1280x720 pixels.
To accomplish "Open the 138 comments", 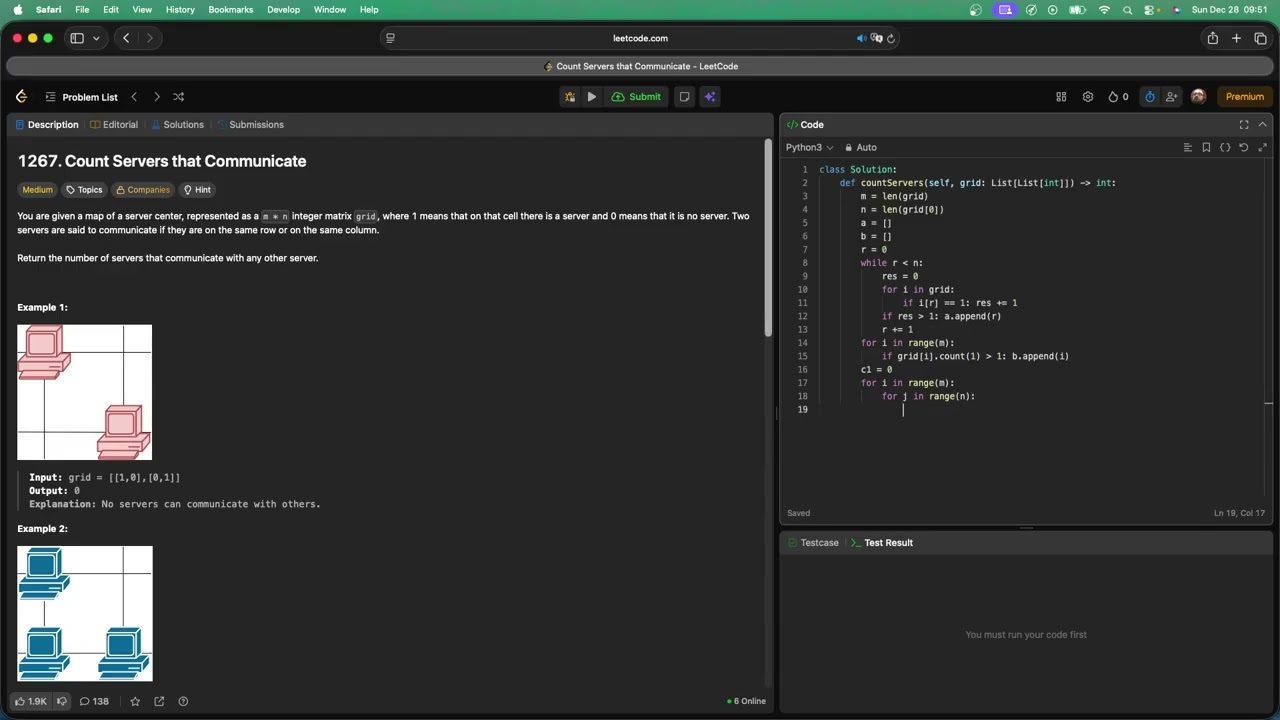I will [x=94, y=701].
